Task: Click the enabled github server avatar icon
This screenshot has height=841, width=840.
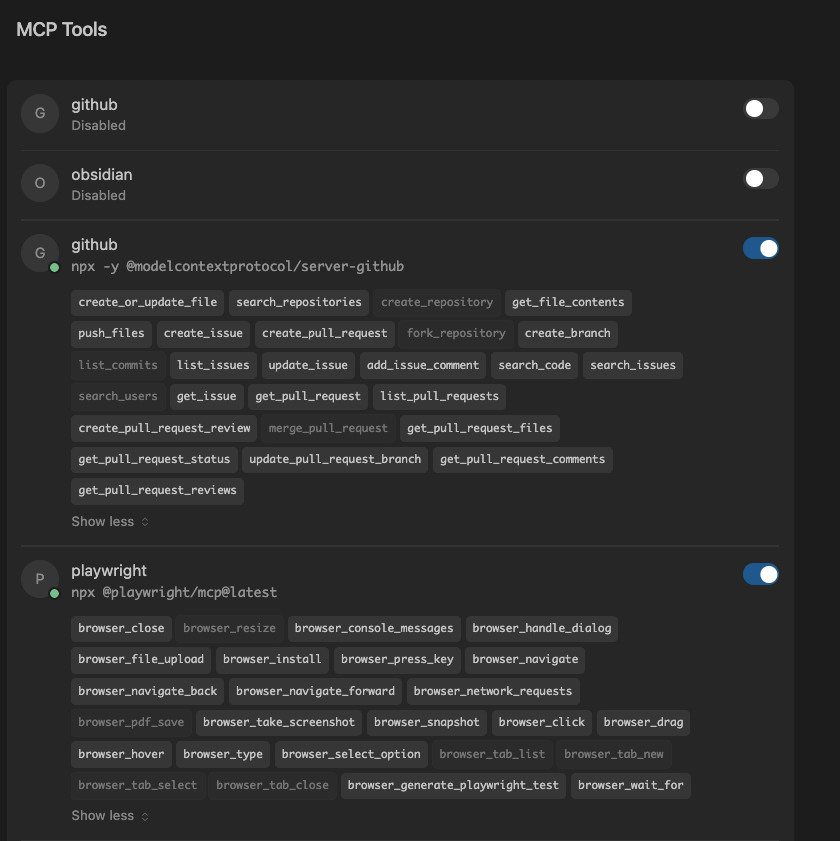Action: point(40,253)
